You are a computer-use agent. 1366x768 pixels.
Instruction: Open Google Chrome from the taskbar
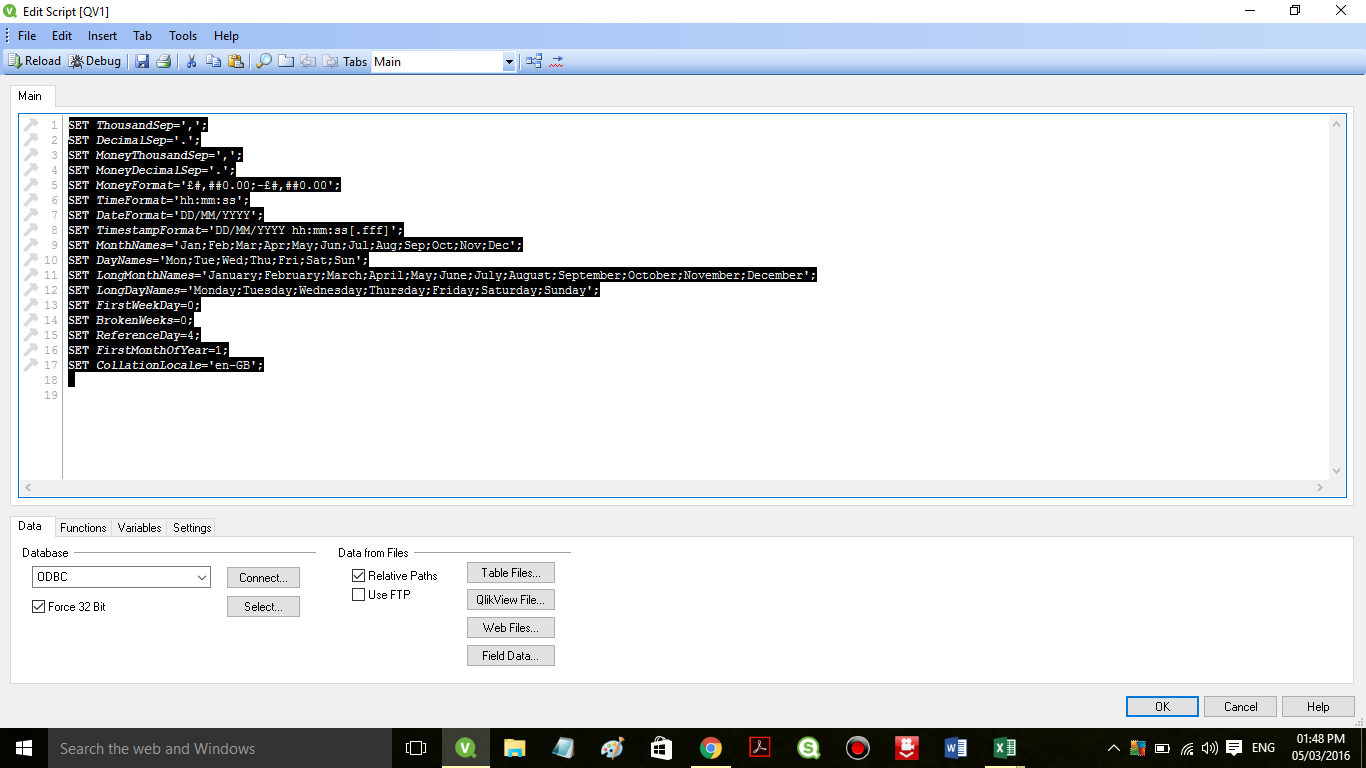[x=710, y=748]
